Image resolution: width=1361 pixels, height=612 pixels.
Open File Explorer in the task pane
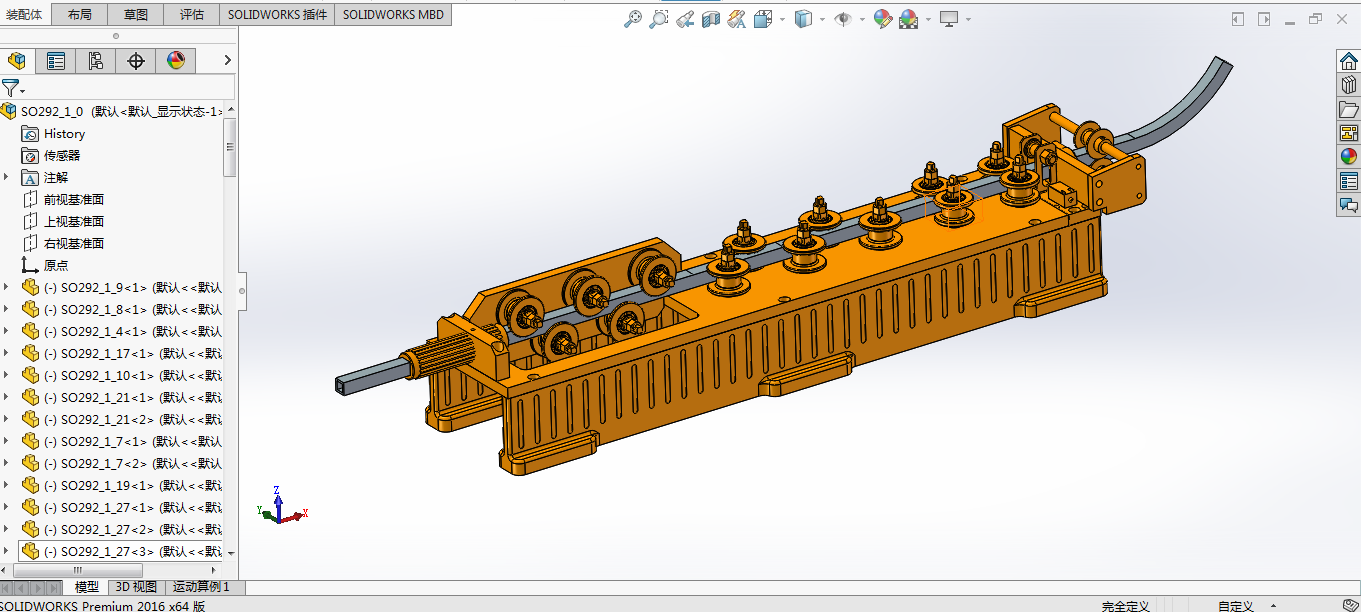(x=1349, y=109)
